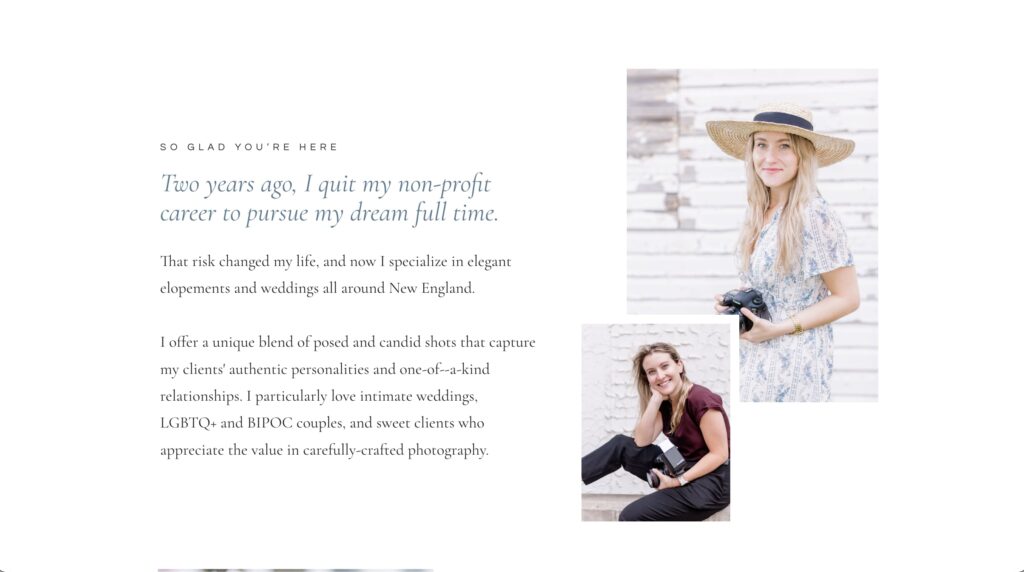This screenshot has height=572, width=1024.
Task: Click the word "elopements" in the first paragraph
Action: [x=195, y=289]
